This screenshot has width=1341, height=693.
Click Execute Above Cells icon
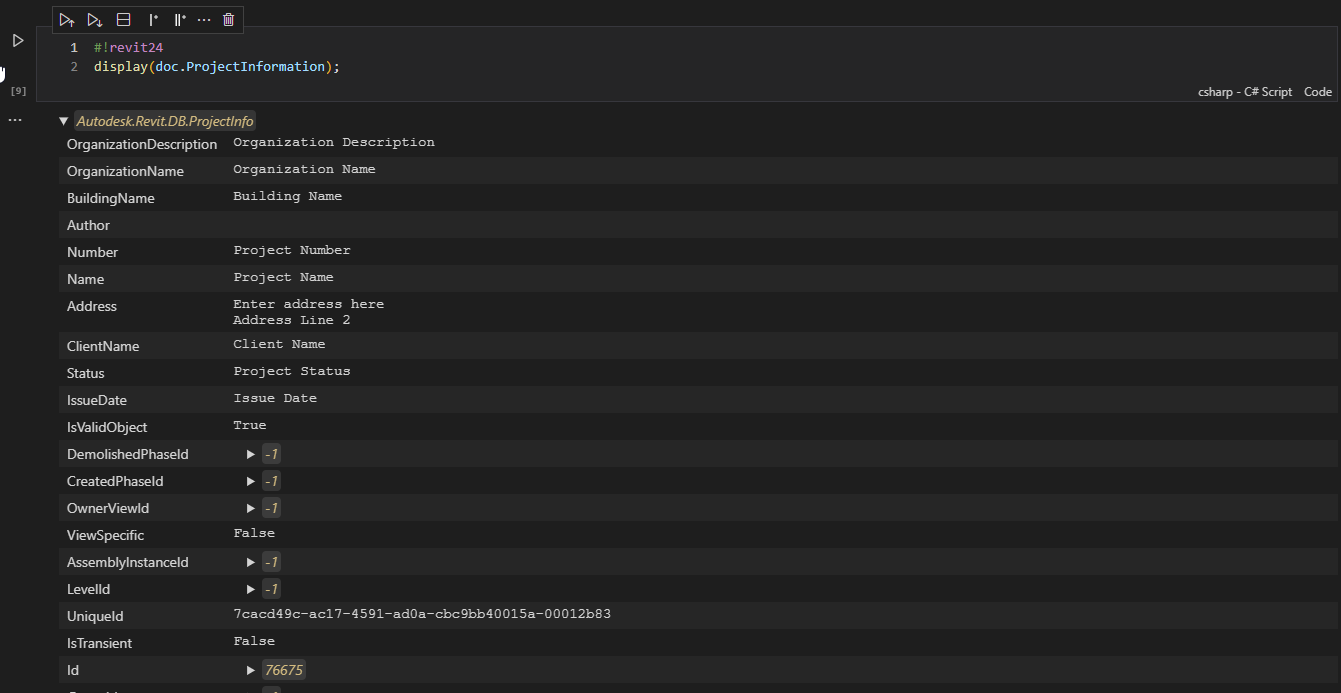click(67, 19)
